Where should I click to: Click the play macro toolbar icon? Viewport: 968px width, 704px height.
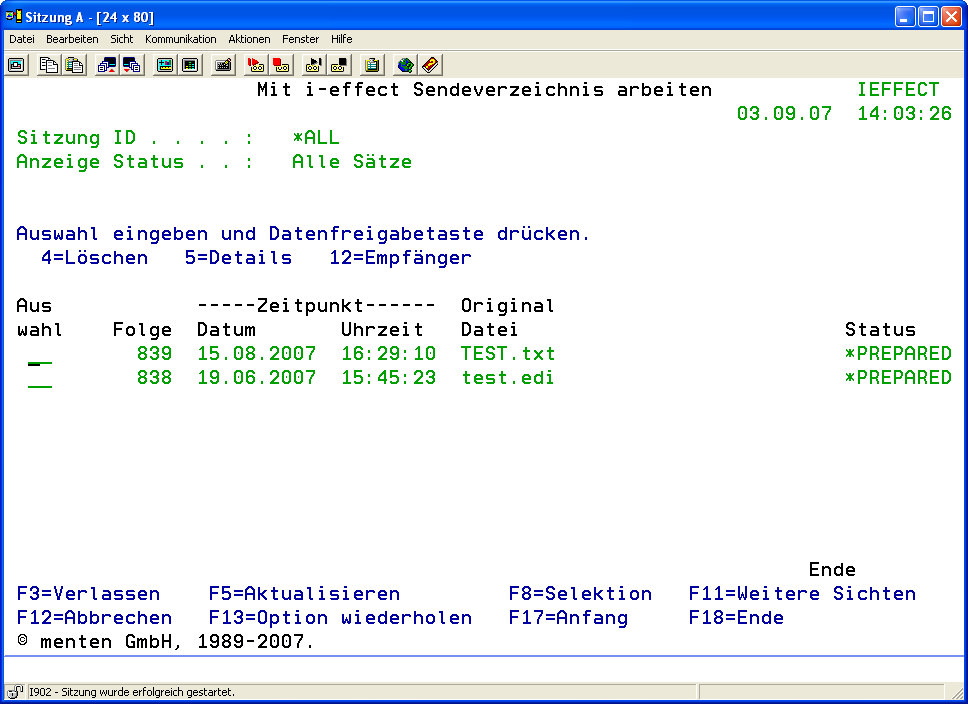click(314, 65)
